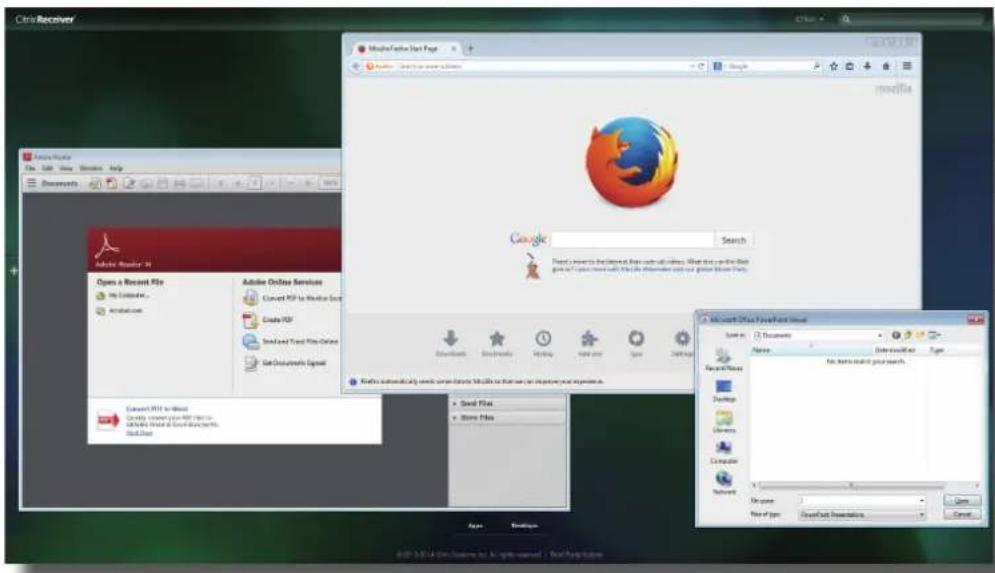The width and height of the screenshot is (995, 573).
Task: Click Send and Track Files Online
Action: [291, 341]
